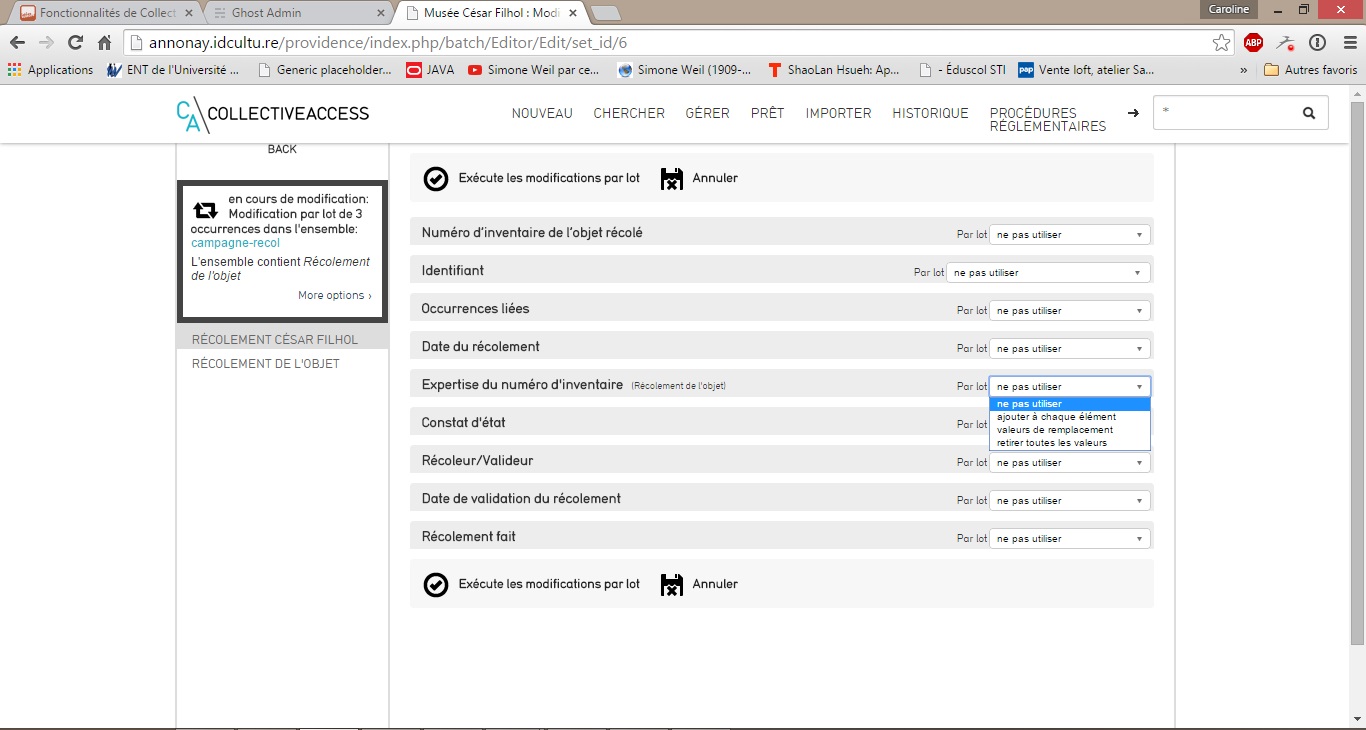Click the batch modification arrows icon
The height and width of the screenshot is (730, 1366).
[205, 210]
